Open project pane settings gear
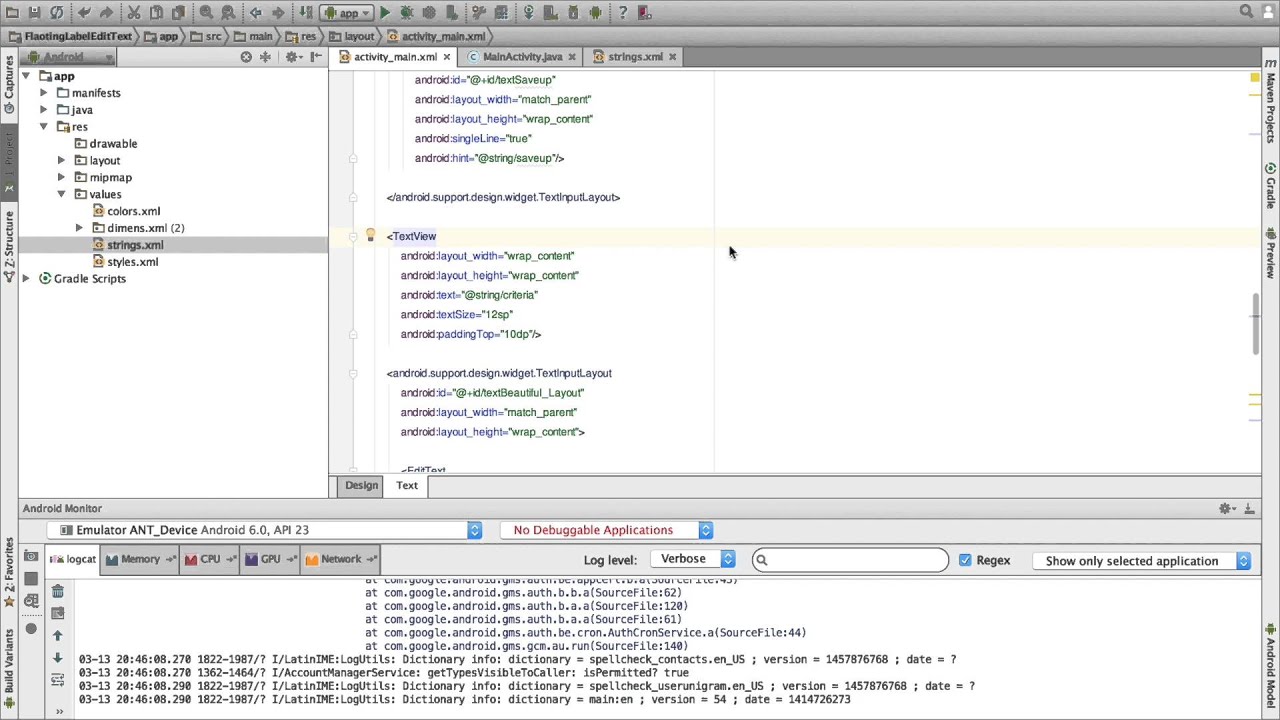Viewport: 1280px width, 720px height. [292, 57]
